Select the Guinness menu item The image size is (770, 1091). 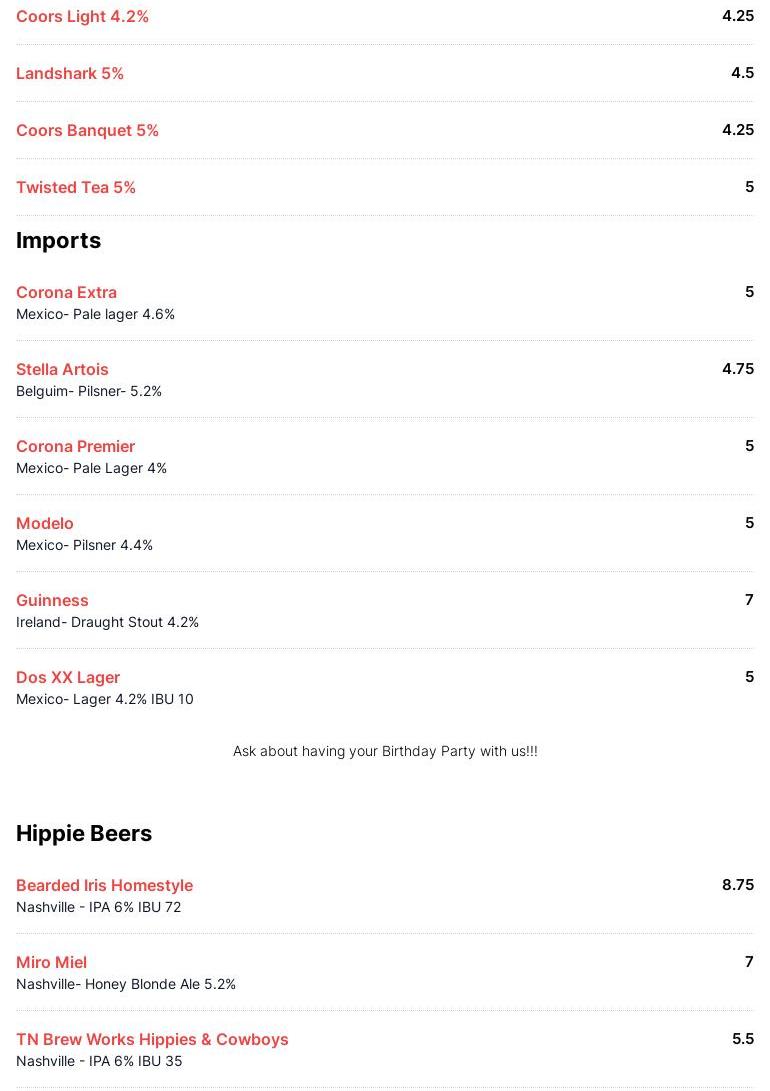pyautogui.click(x=52, y=601)
